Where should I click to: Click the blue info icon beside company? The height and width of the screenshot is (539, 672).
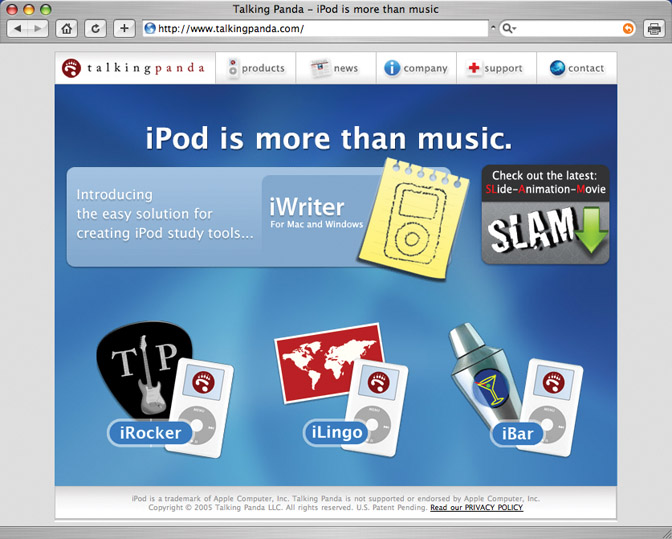[x=392, y=68]
